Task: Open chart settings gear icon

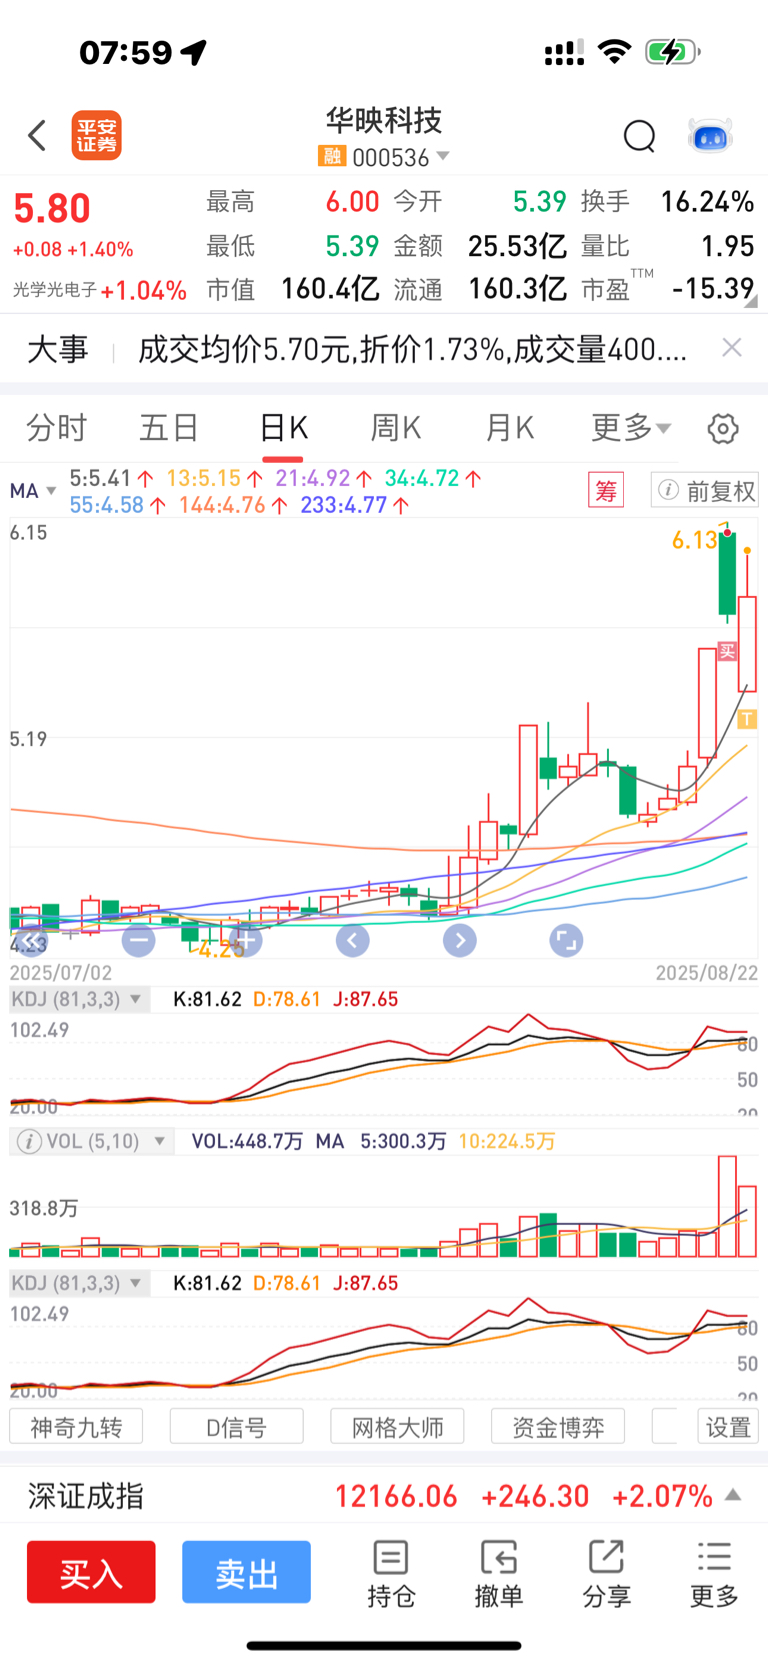Action: click(x=723, y=428)
